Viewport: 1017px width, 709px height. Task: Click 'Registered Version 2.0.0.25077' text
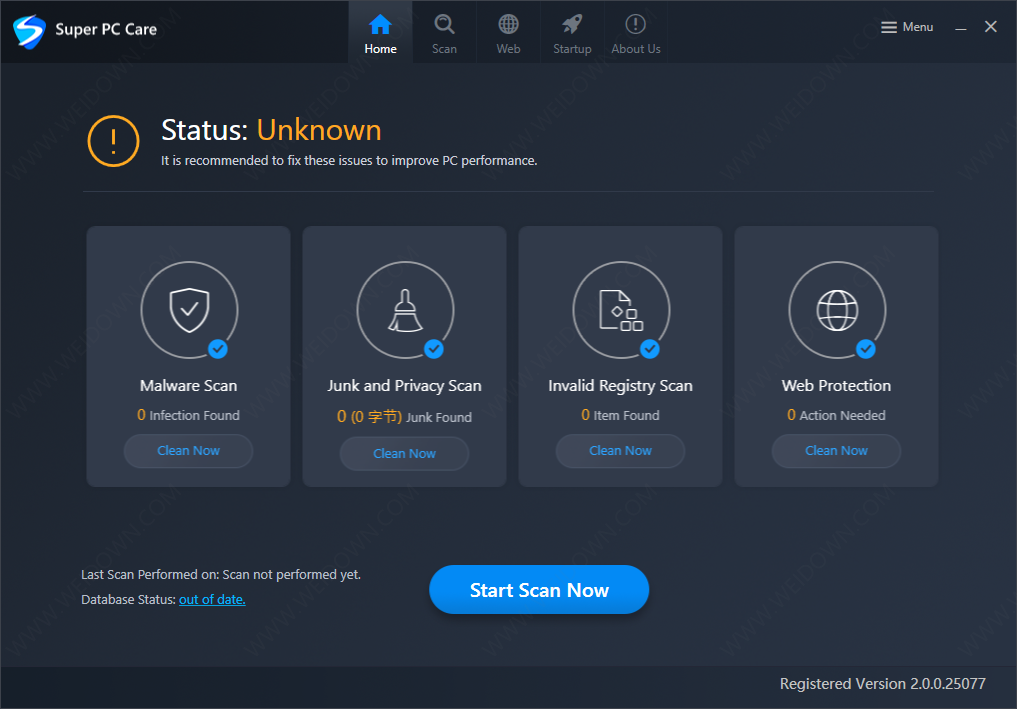point(882,684)
